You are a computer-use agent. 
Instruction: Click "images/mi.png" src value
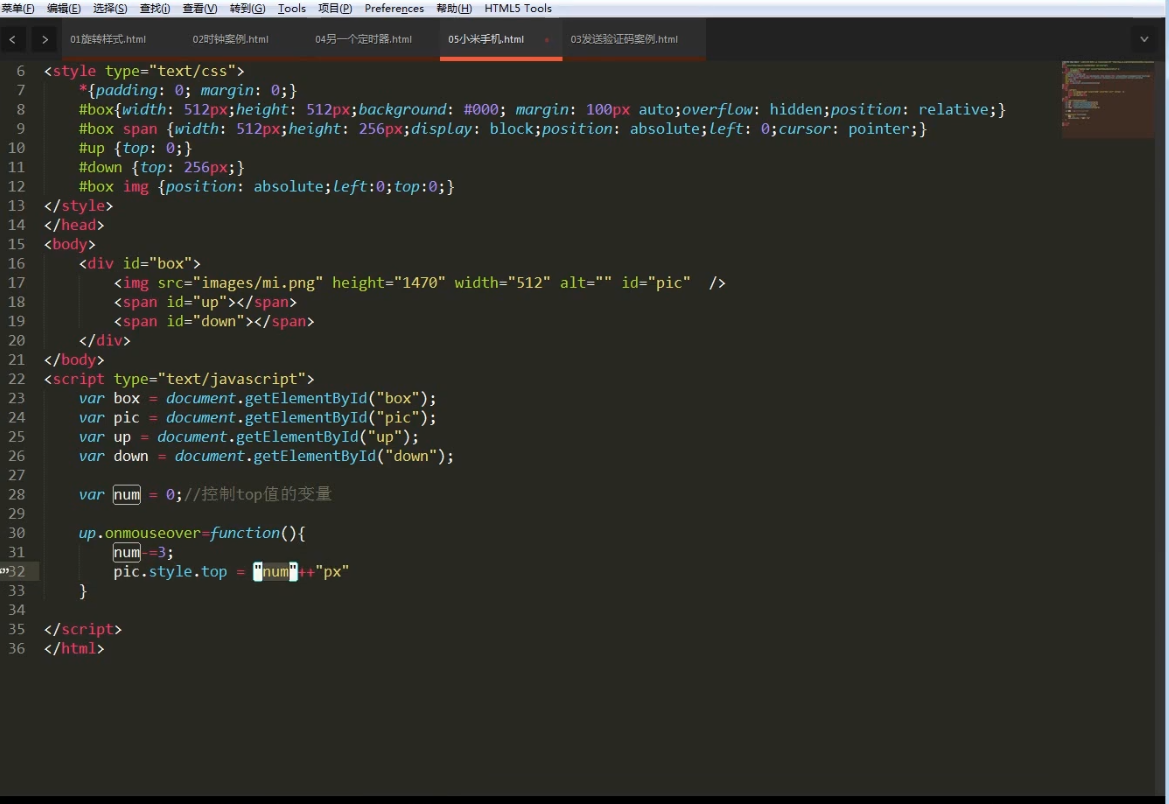coord(258,283)
